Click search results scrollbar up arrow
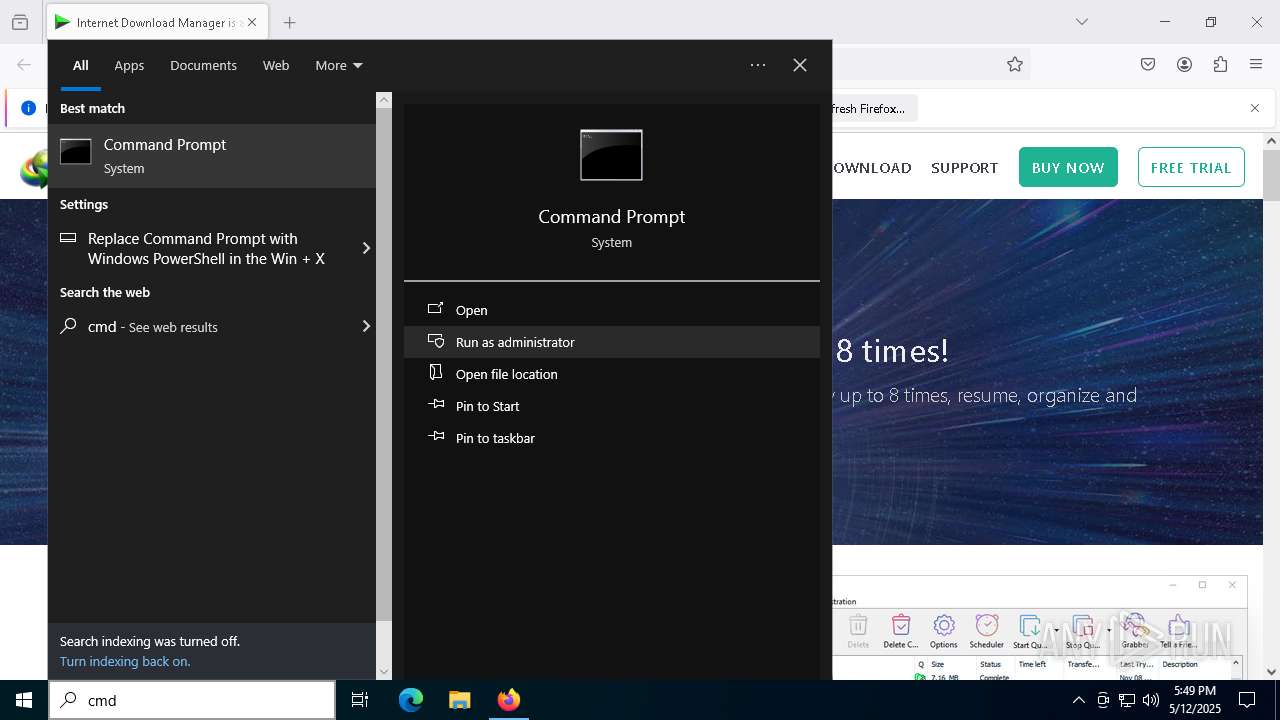Viewport: 1280px width, 720px height. [384, 100]
